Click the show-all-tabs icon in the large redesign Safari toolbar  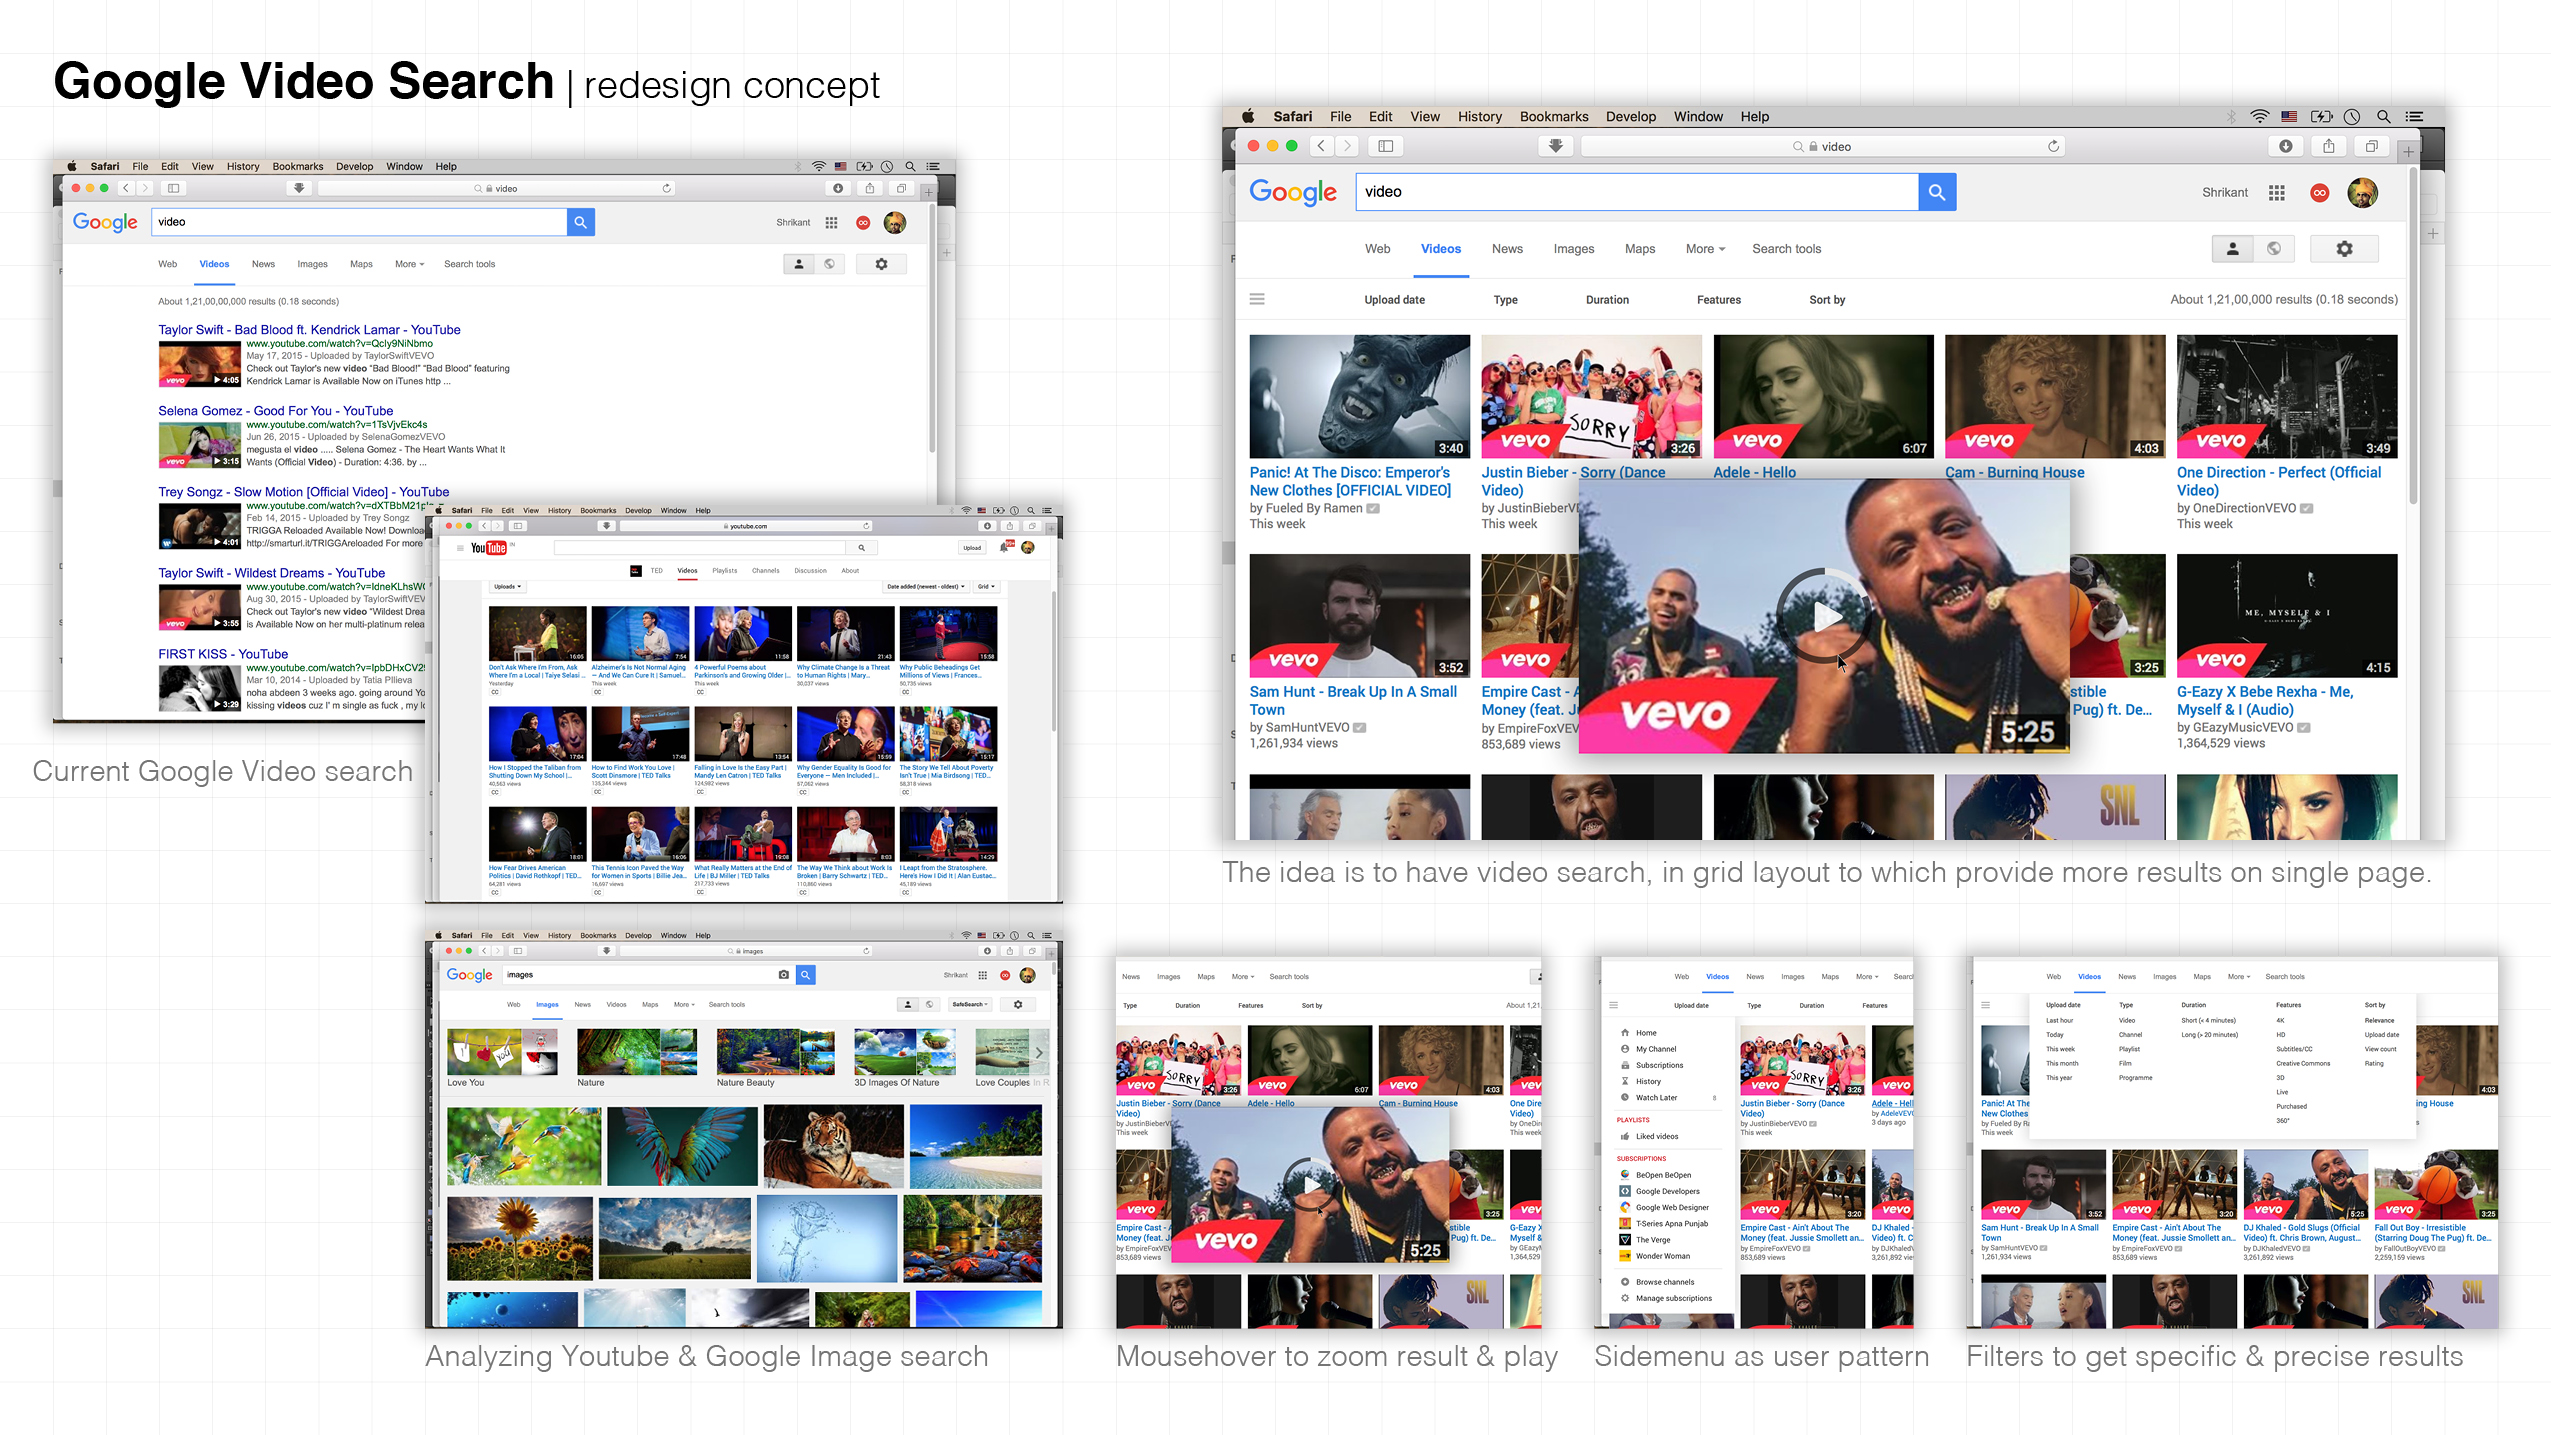[x=2371, y=146]
